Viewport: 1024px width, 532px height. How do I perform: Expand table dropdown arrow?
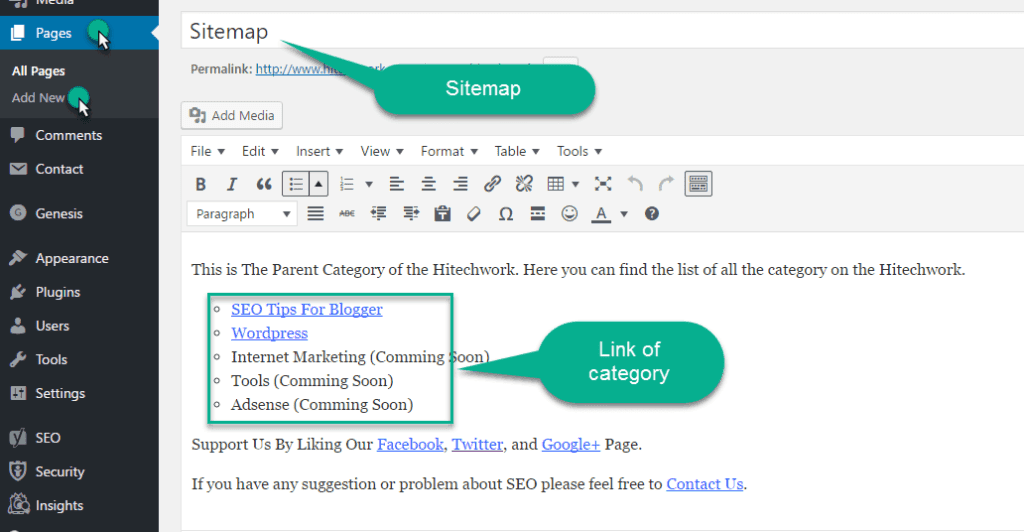575,184
